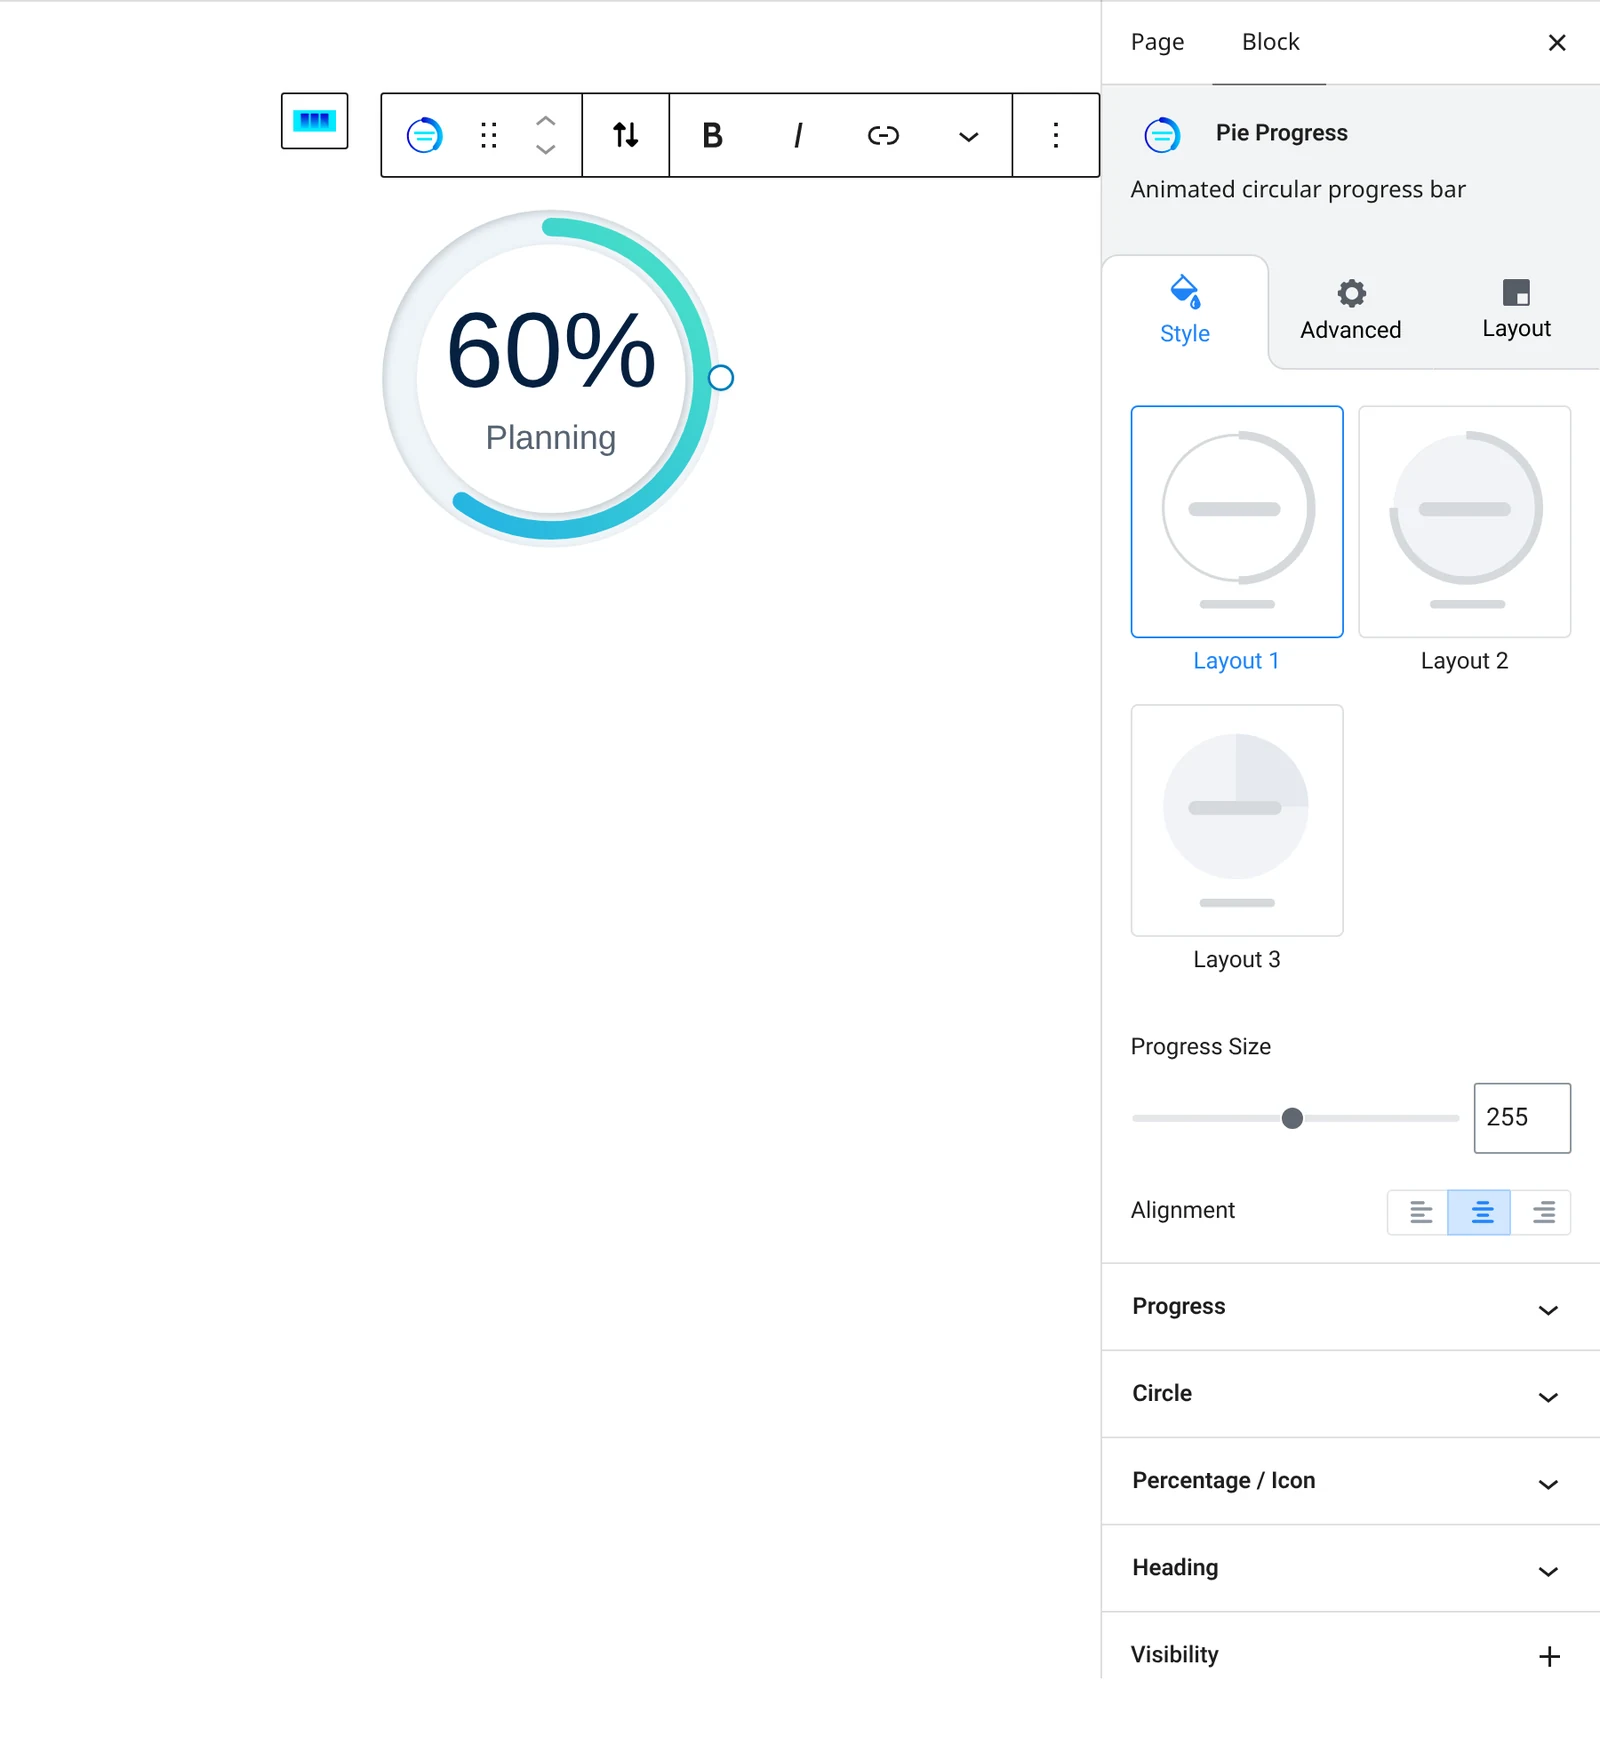Click the drag handle dots in toolbar
Screen dimensions: 1600x1737
[x=488, y=135]
